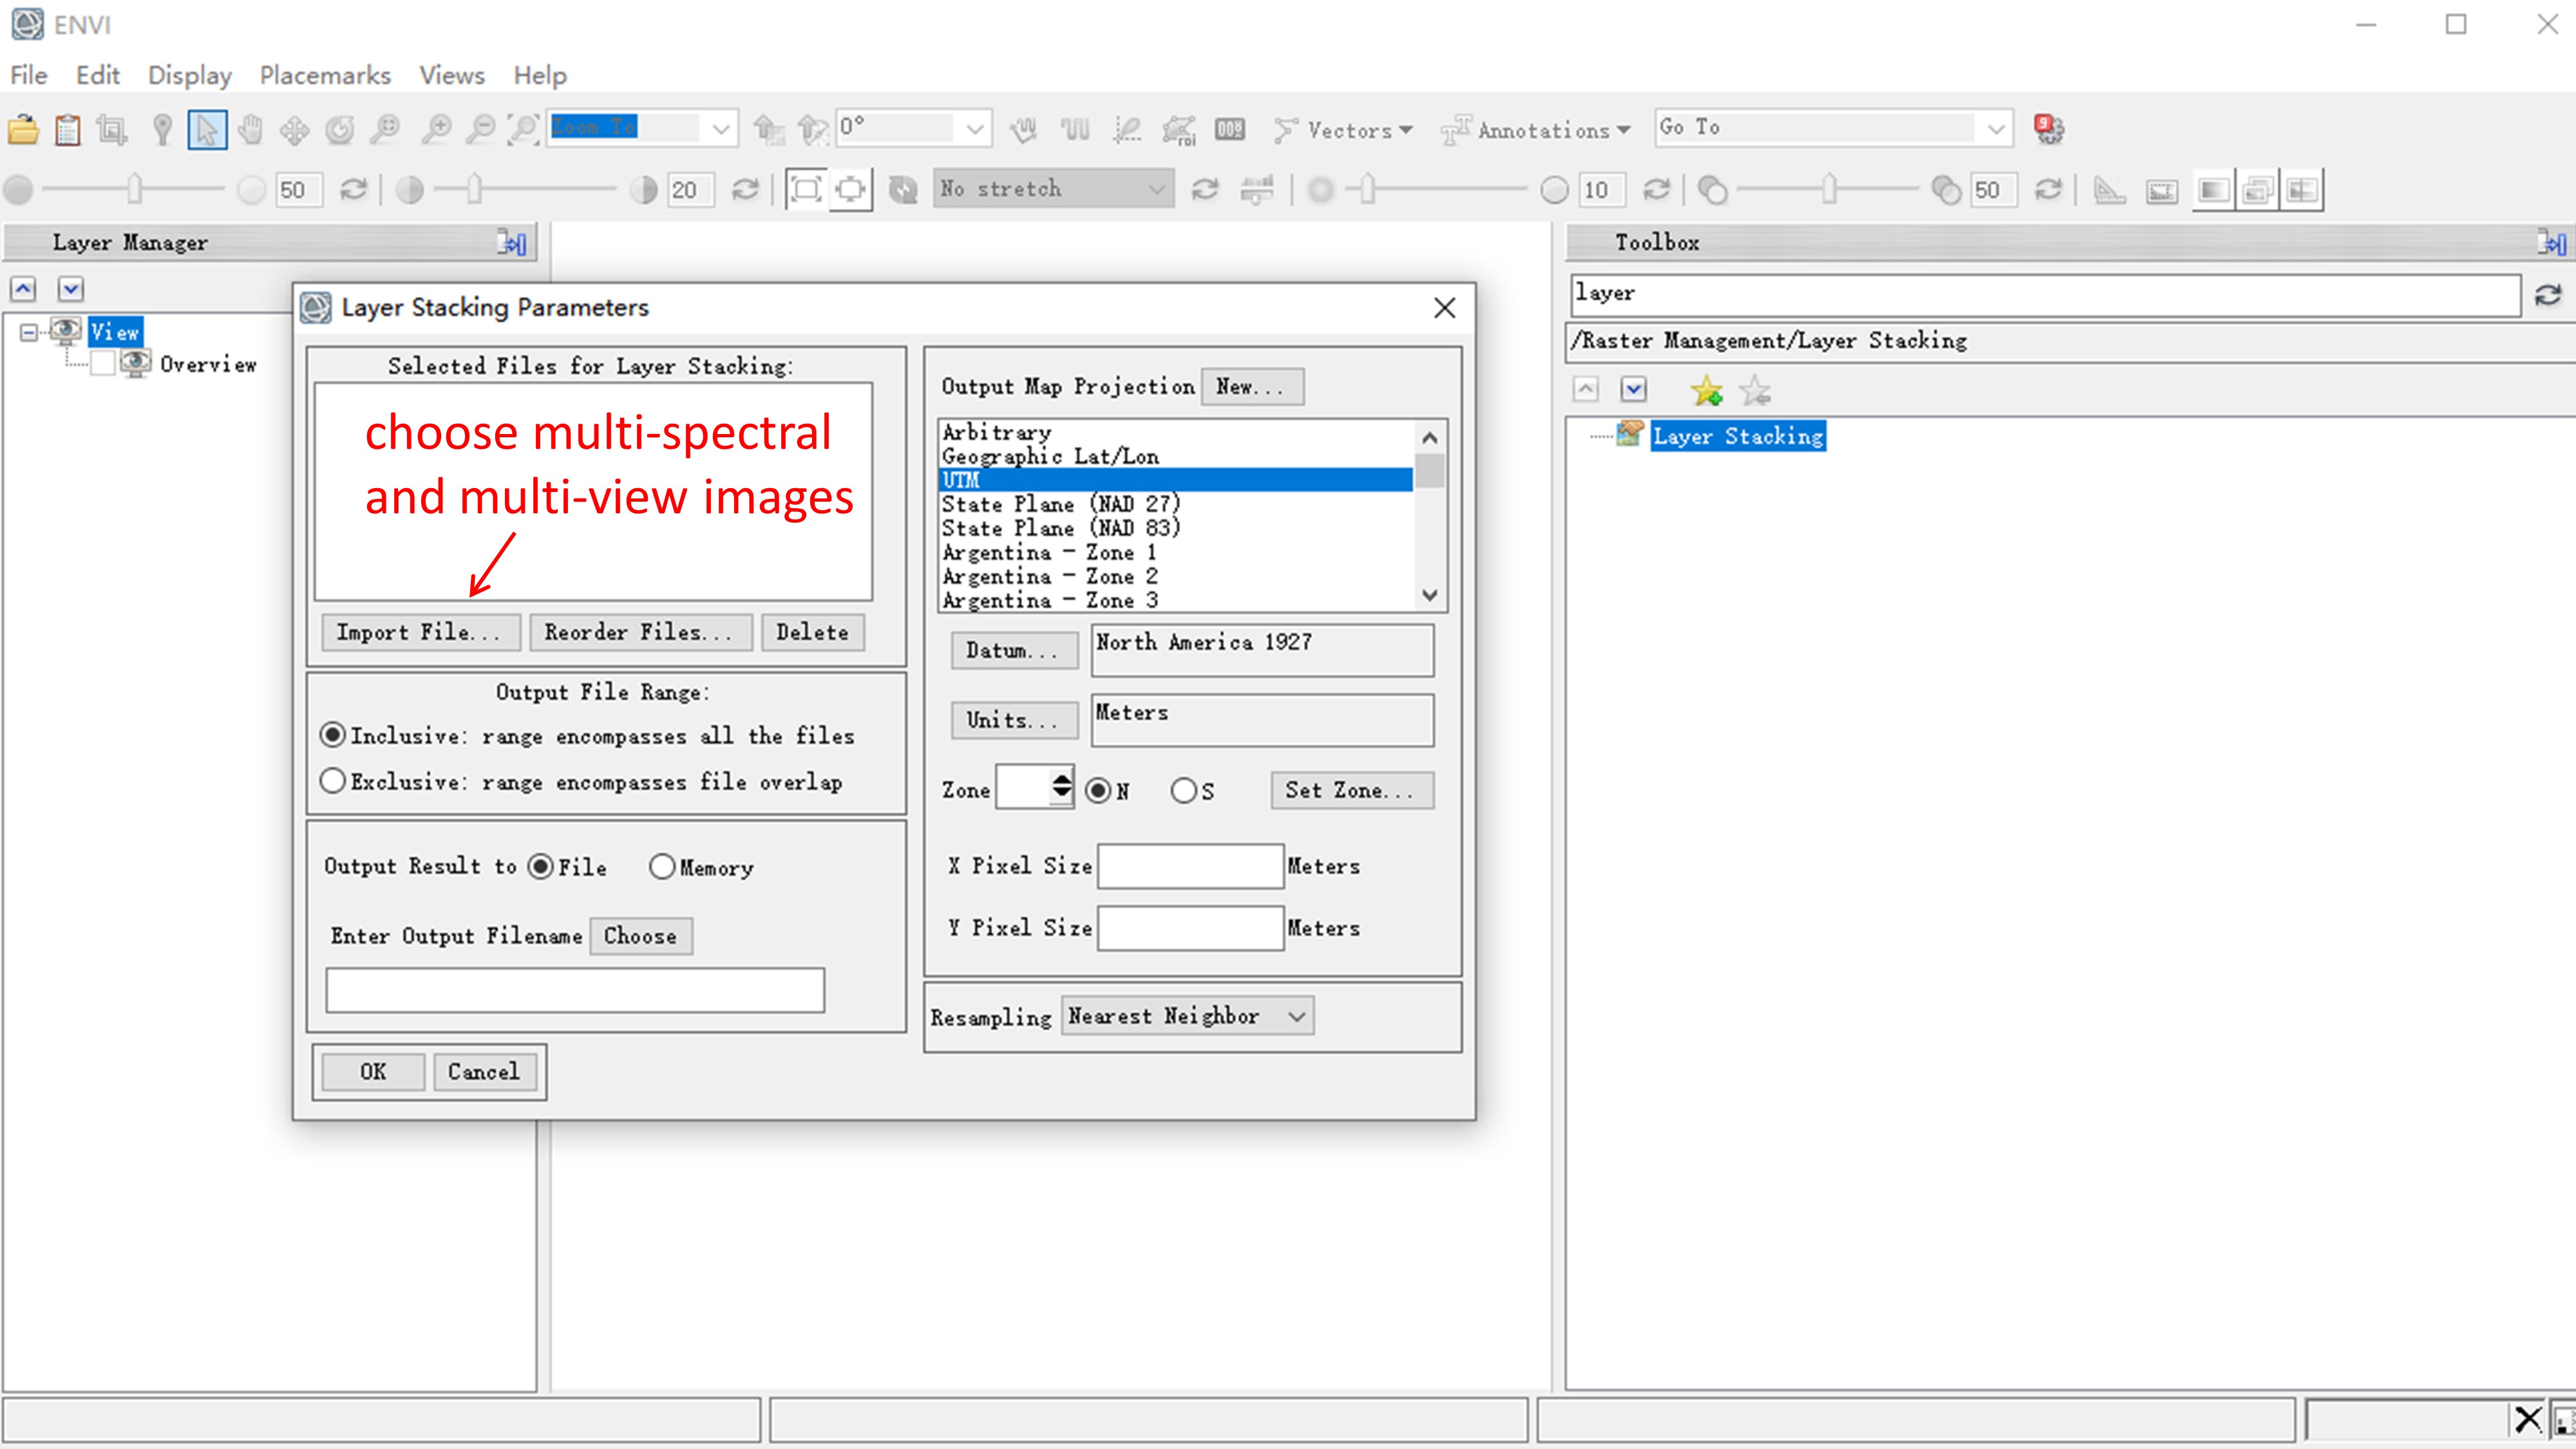Toggle the Overview checkbox in Layer Manager
This screenshot has height=1449, width=2576.
103,364
